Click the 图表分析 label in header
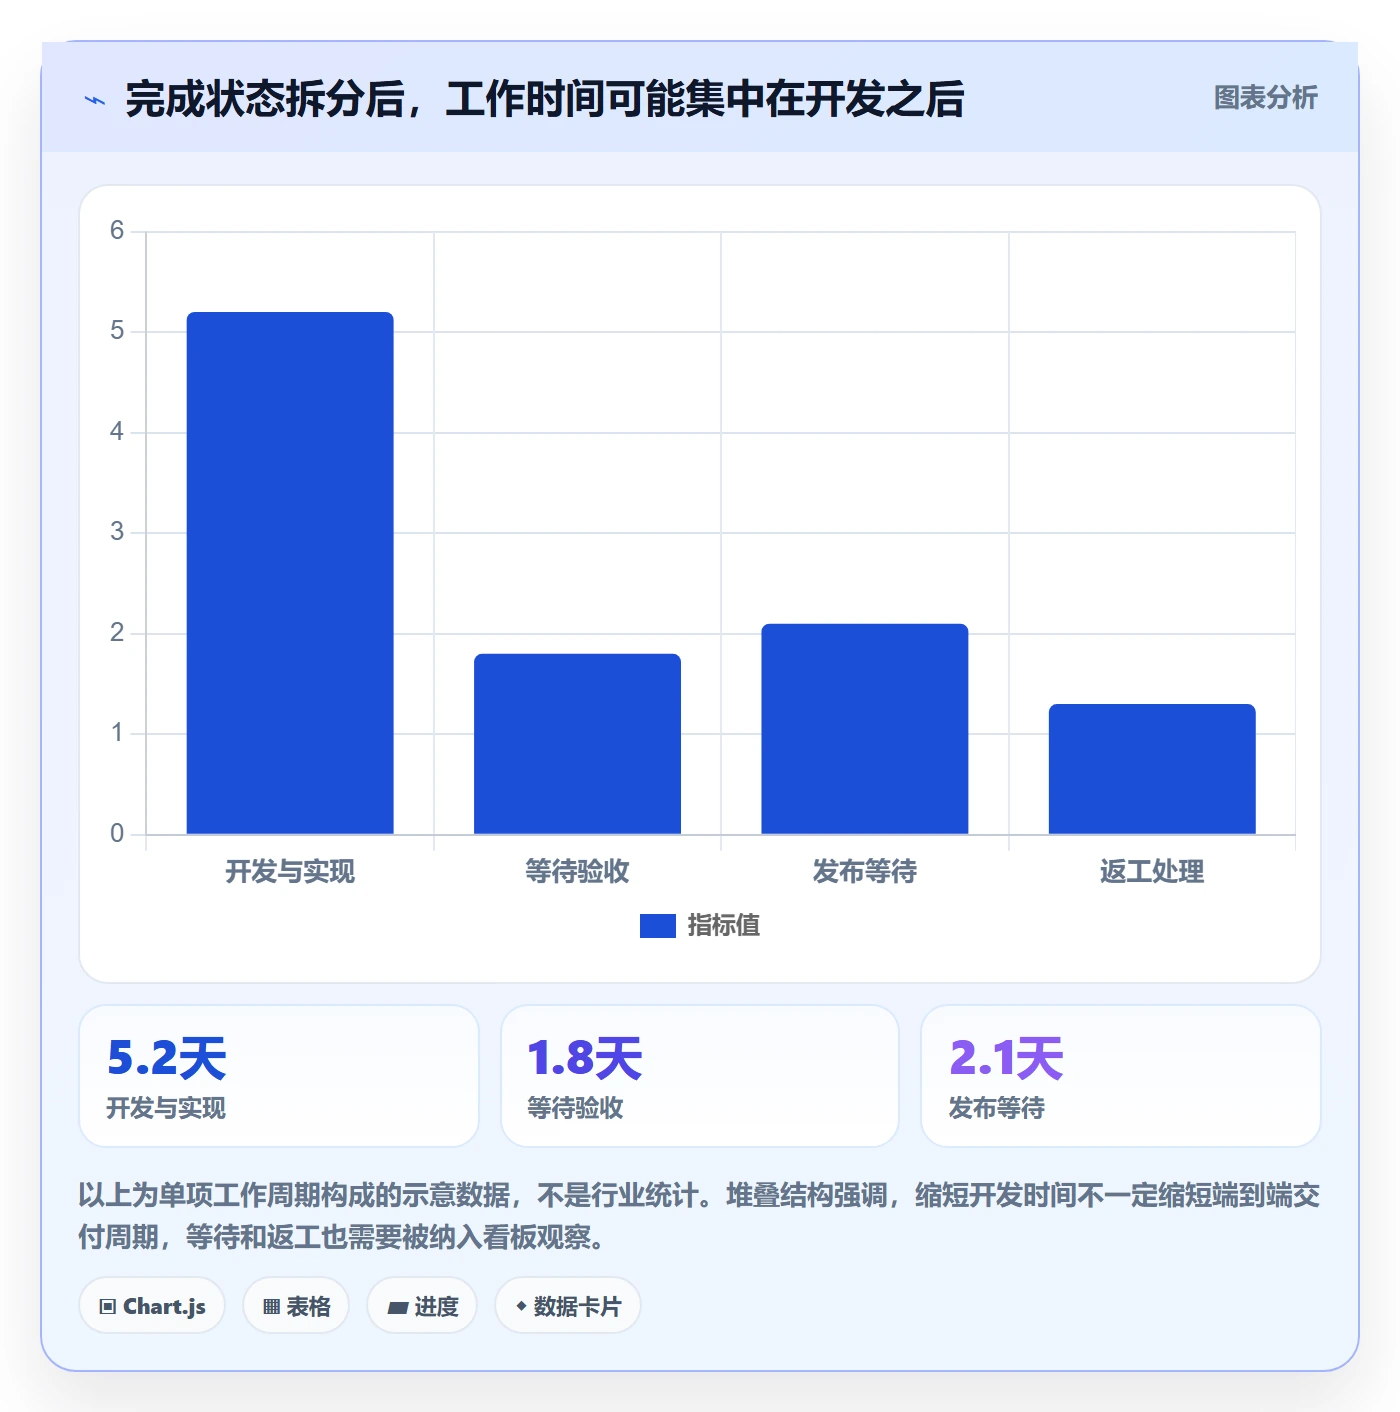Image resolution: width=1400 pixels, height=1412 pixels. (x=1265, y=98)
